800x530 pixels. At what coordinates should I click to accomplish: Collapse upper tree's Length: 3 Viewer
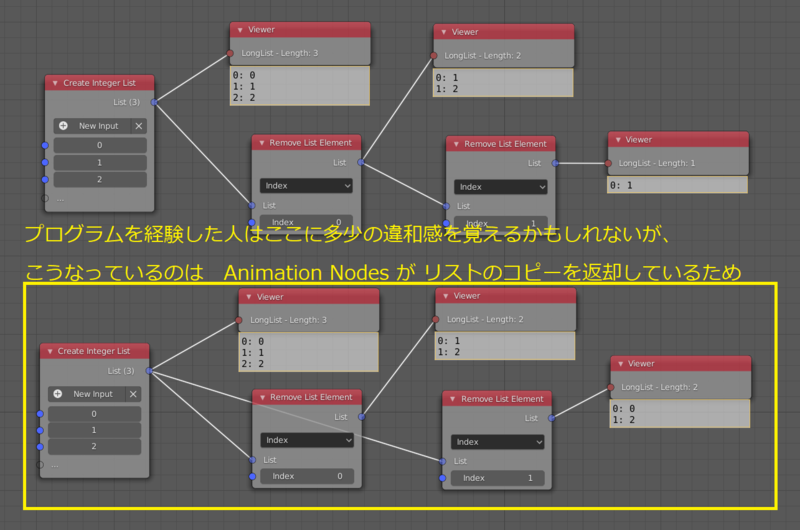240,30
